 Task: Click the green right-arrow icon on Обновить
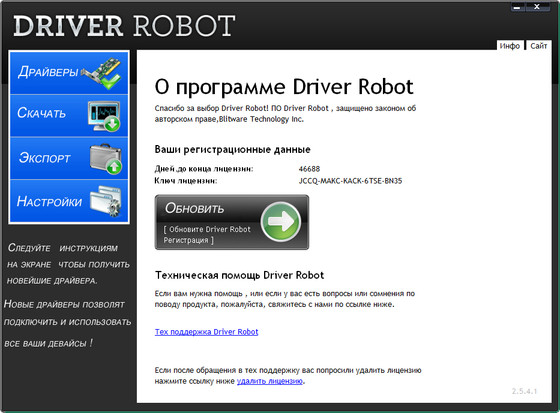[281, 222]
